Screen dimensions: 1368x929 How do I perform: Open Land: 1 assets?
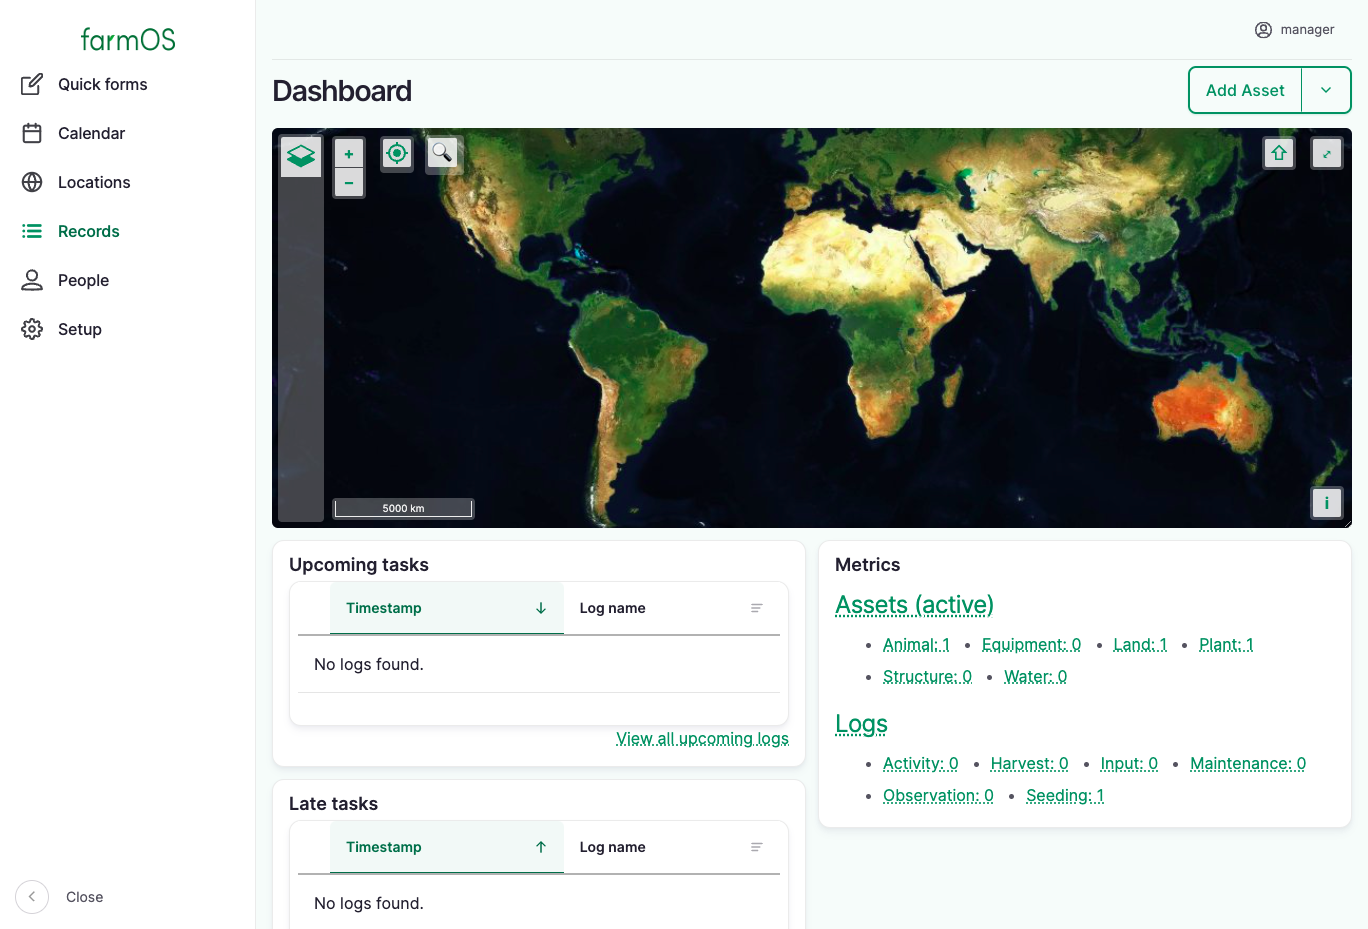coord(1140,645)
